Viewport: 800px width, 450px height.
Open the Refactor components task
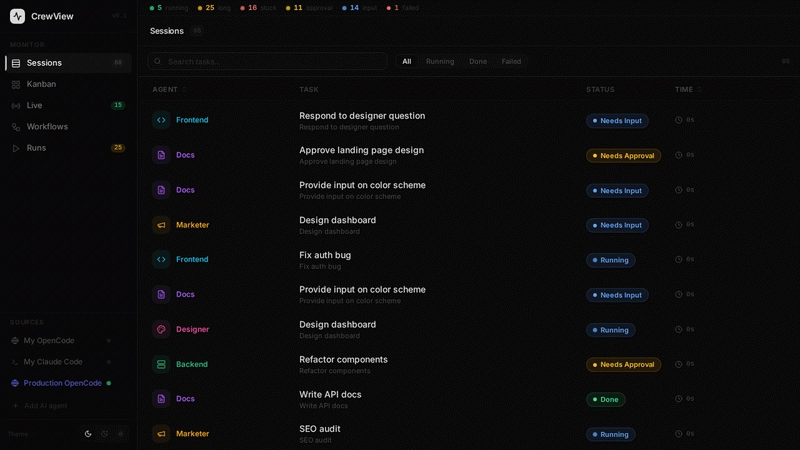343,360
